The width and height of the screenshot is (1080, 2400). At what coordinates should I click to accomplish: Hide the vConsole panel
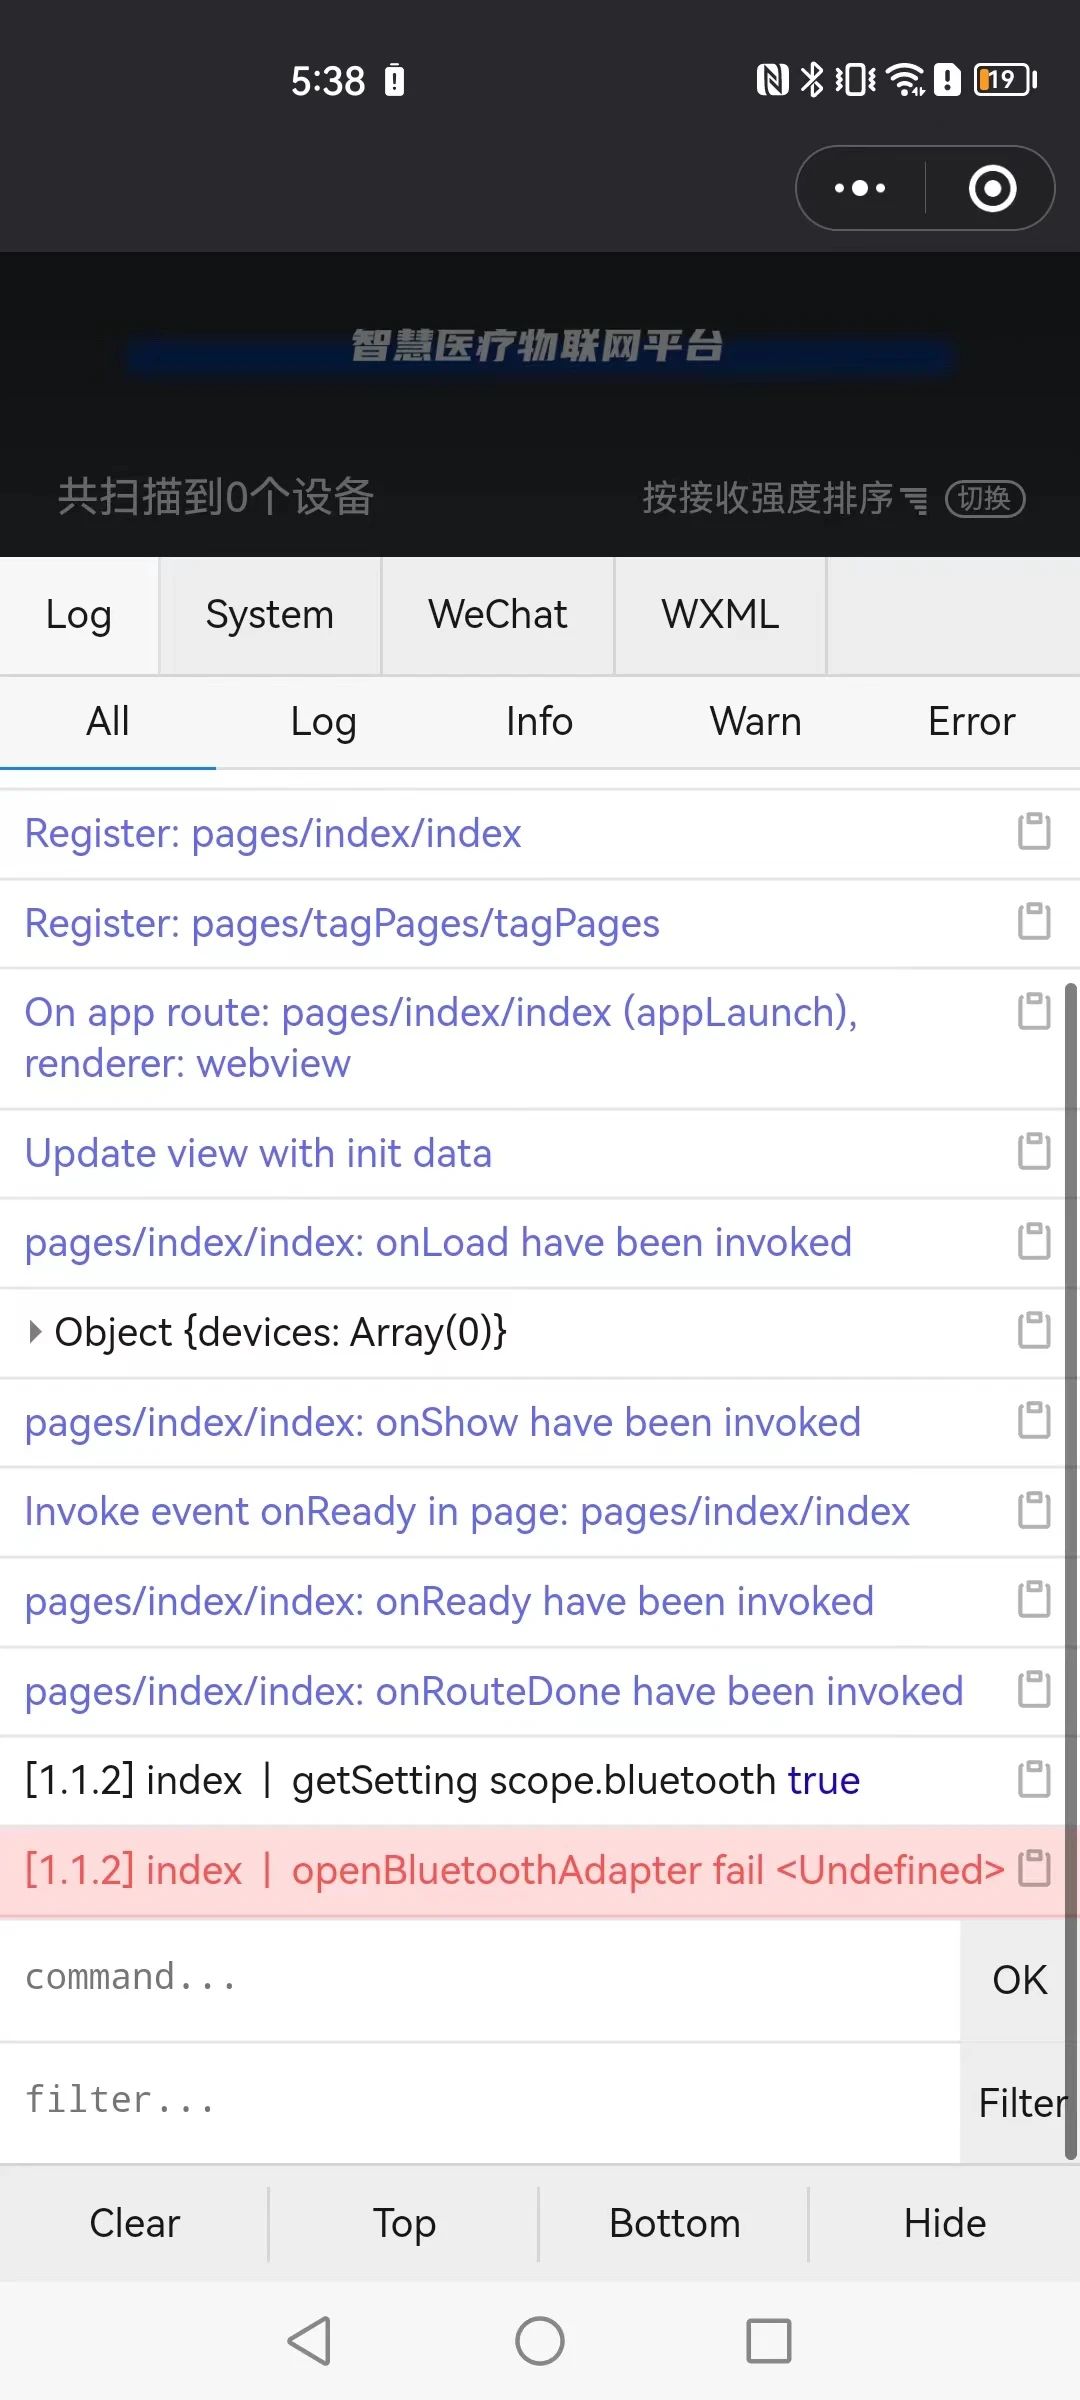click(x=945, y=2223)
